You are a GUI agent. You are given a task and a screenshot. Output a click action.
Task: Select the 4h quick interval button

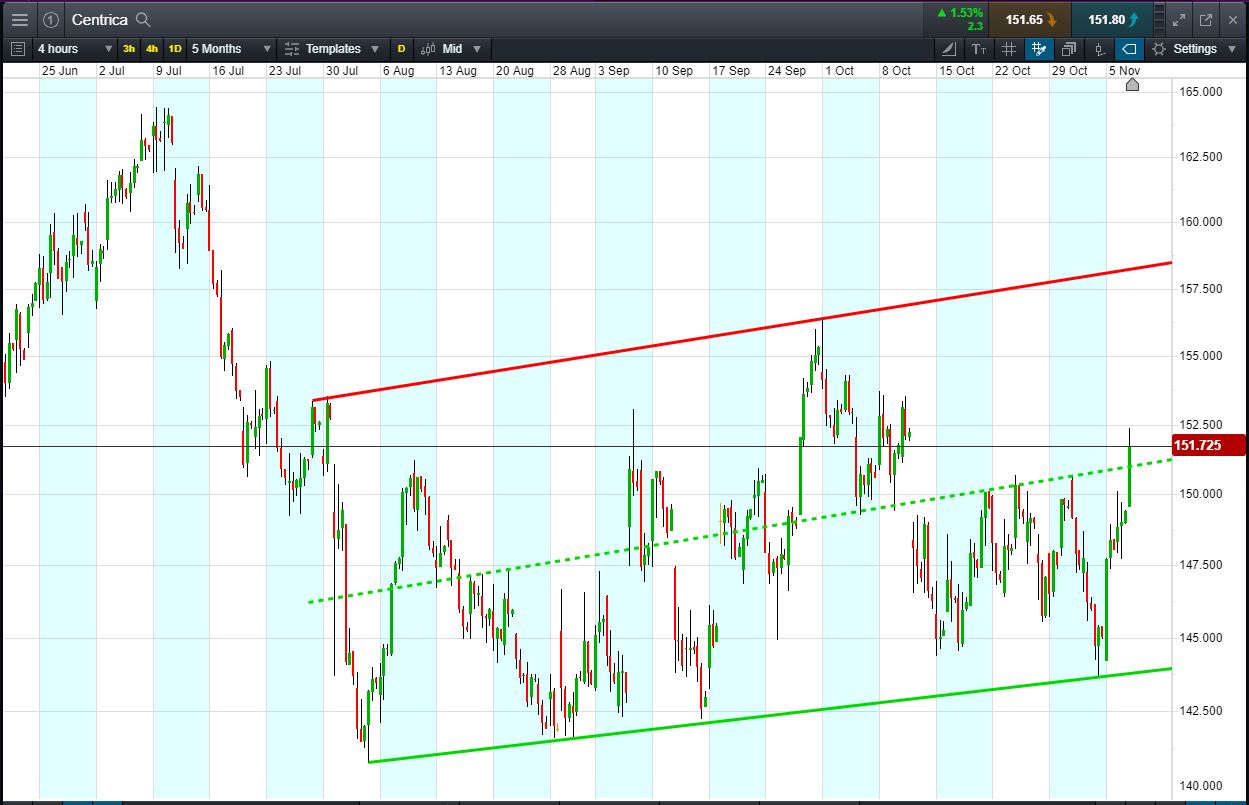tap(152, 48)
